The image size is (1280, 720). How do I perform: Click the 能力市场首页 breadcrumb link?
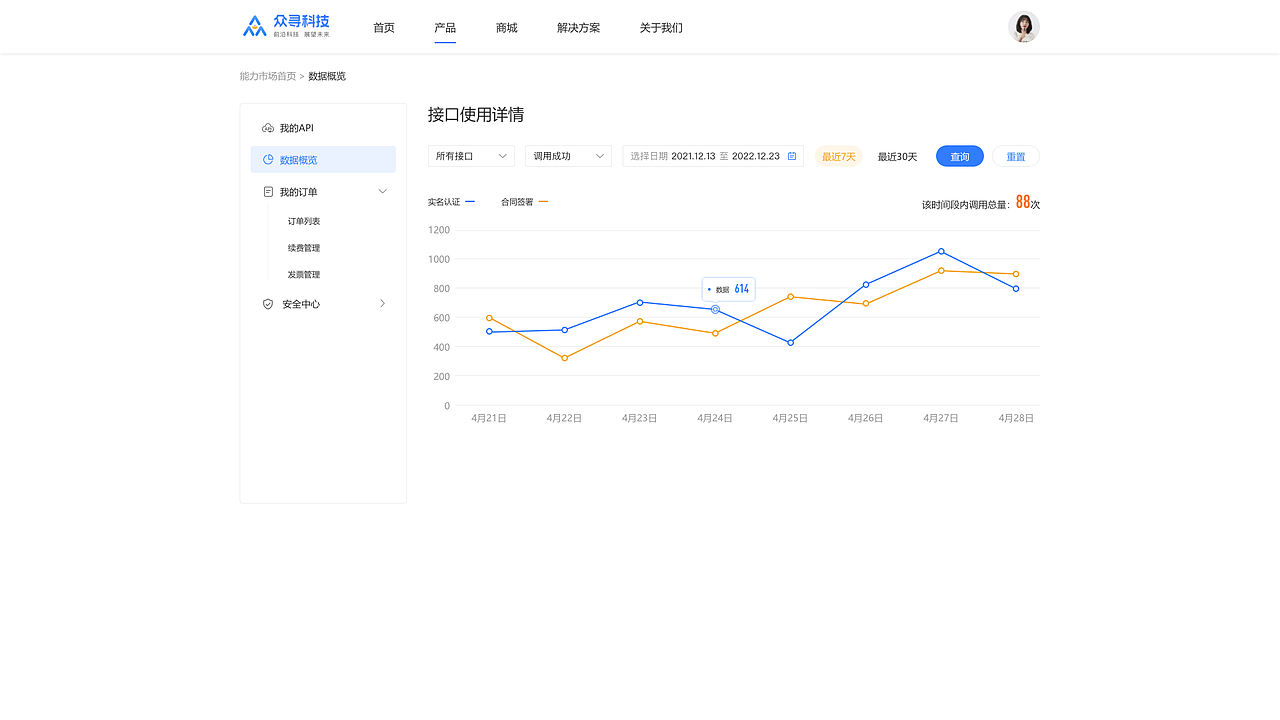coord(267,75)
